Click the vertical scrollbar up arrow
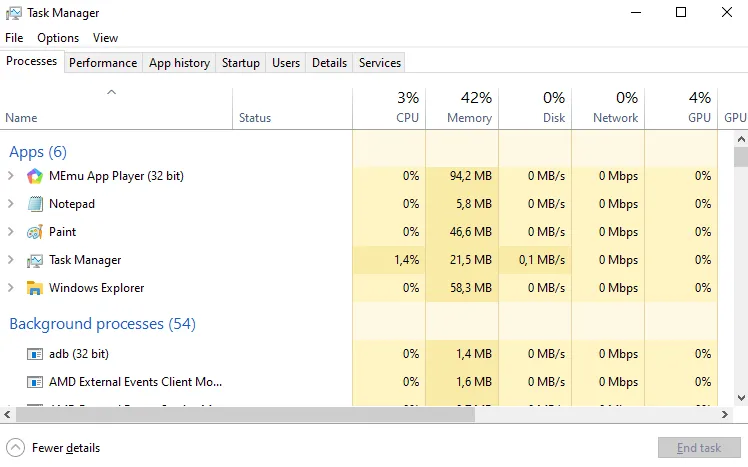The image size is (748, 467). coord(741,139)
